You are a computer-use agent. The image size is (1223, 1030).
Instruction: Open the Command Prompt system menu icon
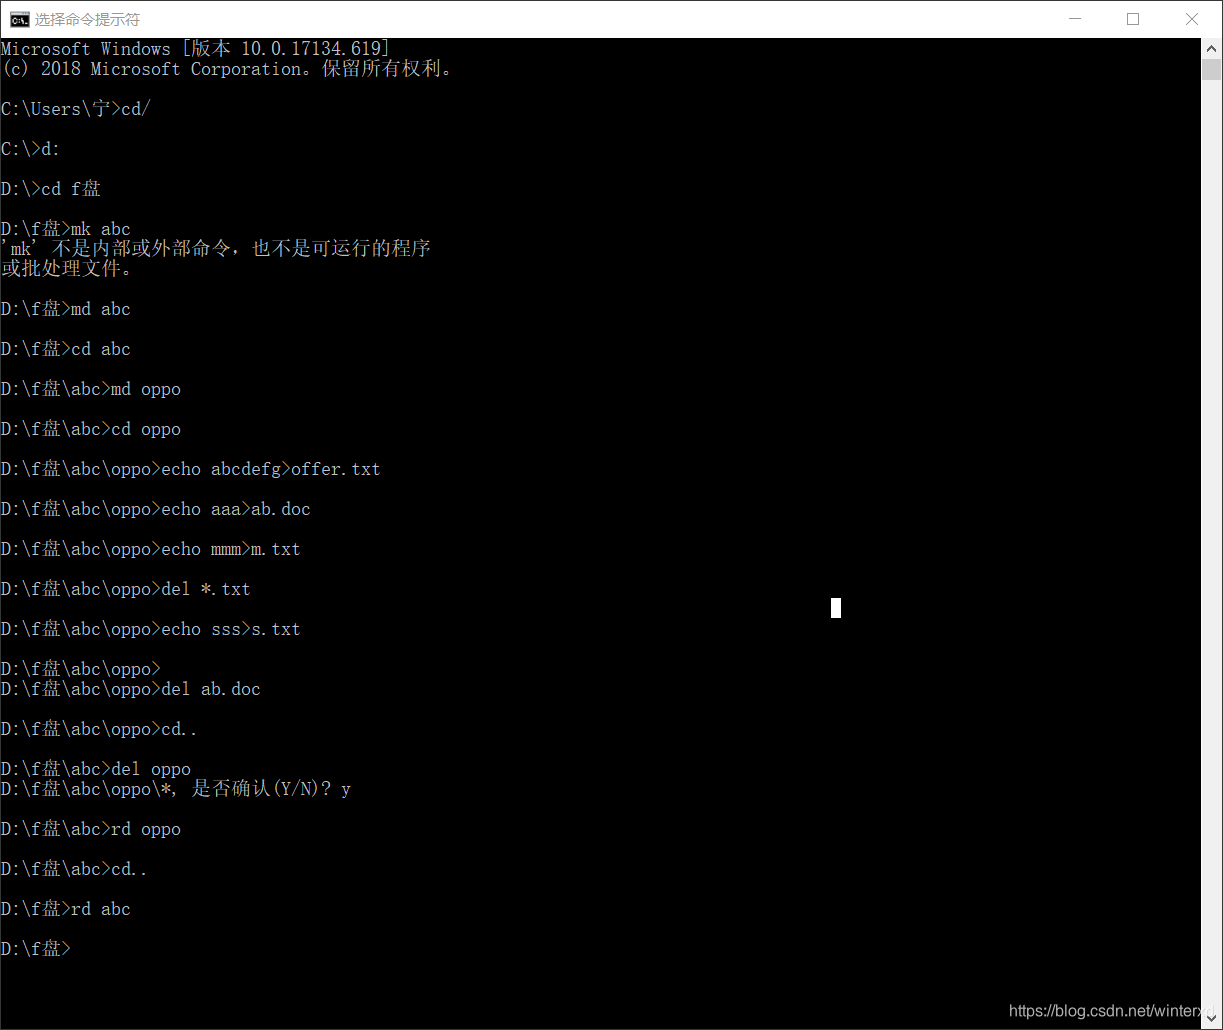(19, 19)
